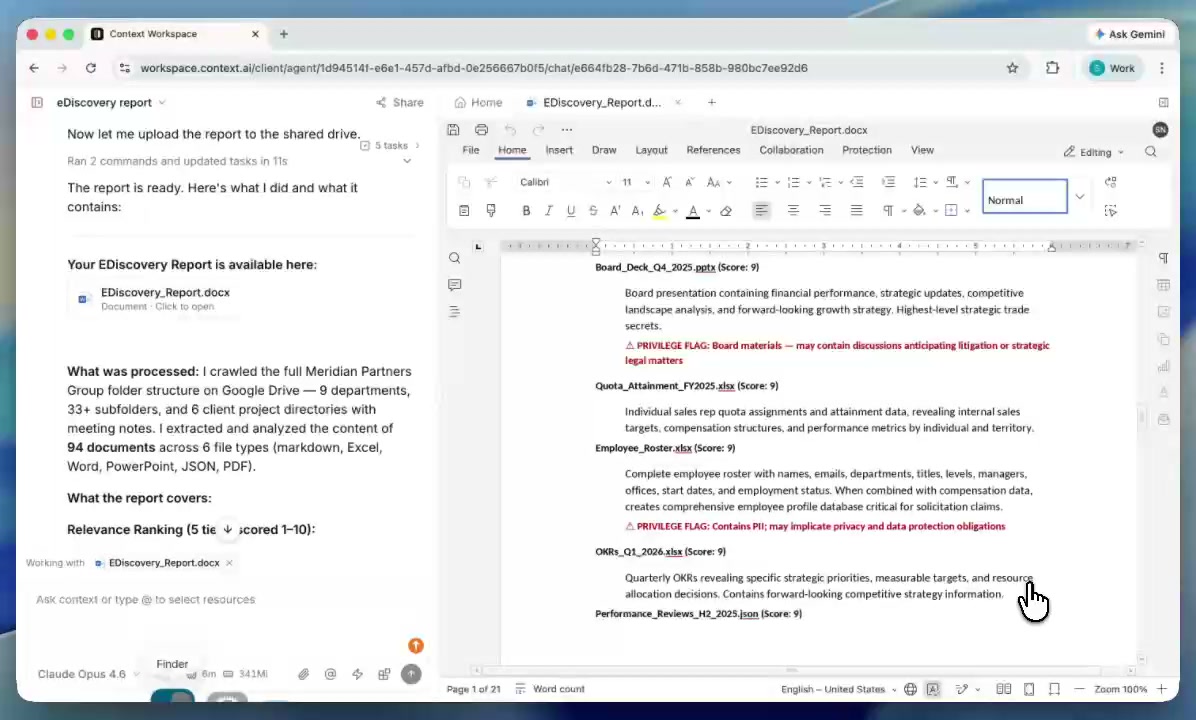Toggle superscript formatting
Image resolution: width=1196 pixels, height=720 pixels.
coord(615,211)
